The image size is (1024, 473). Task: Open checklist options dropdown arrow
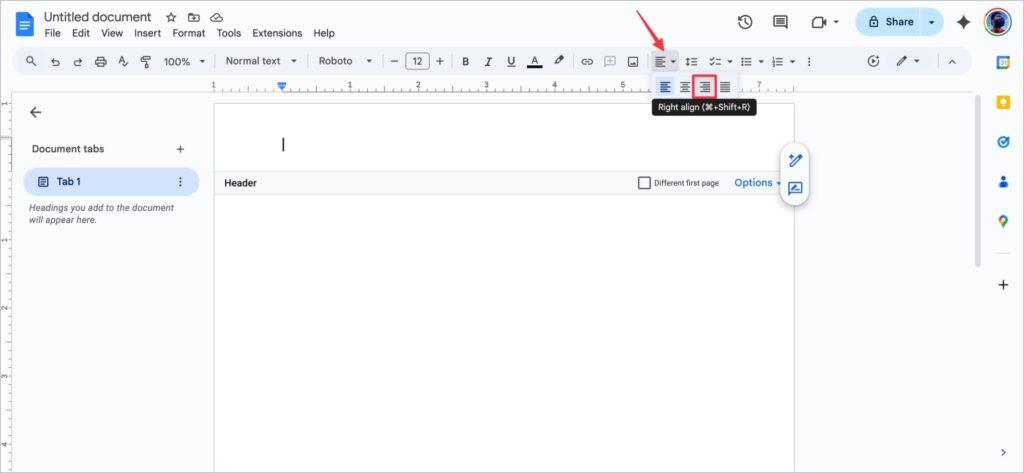point(729,61)
